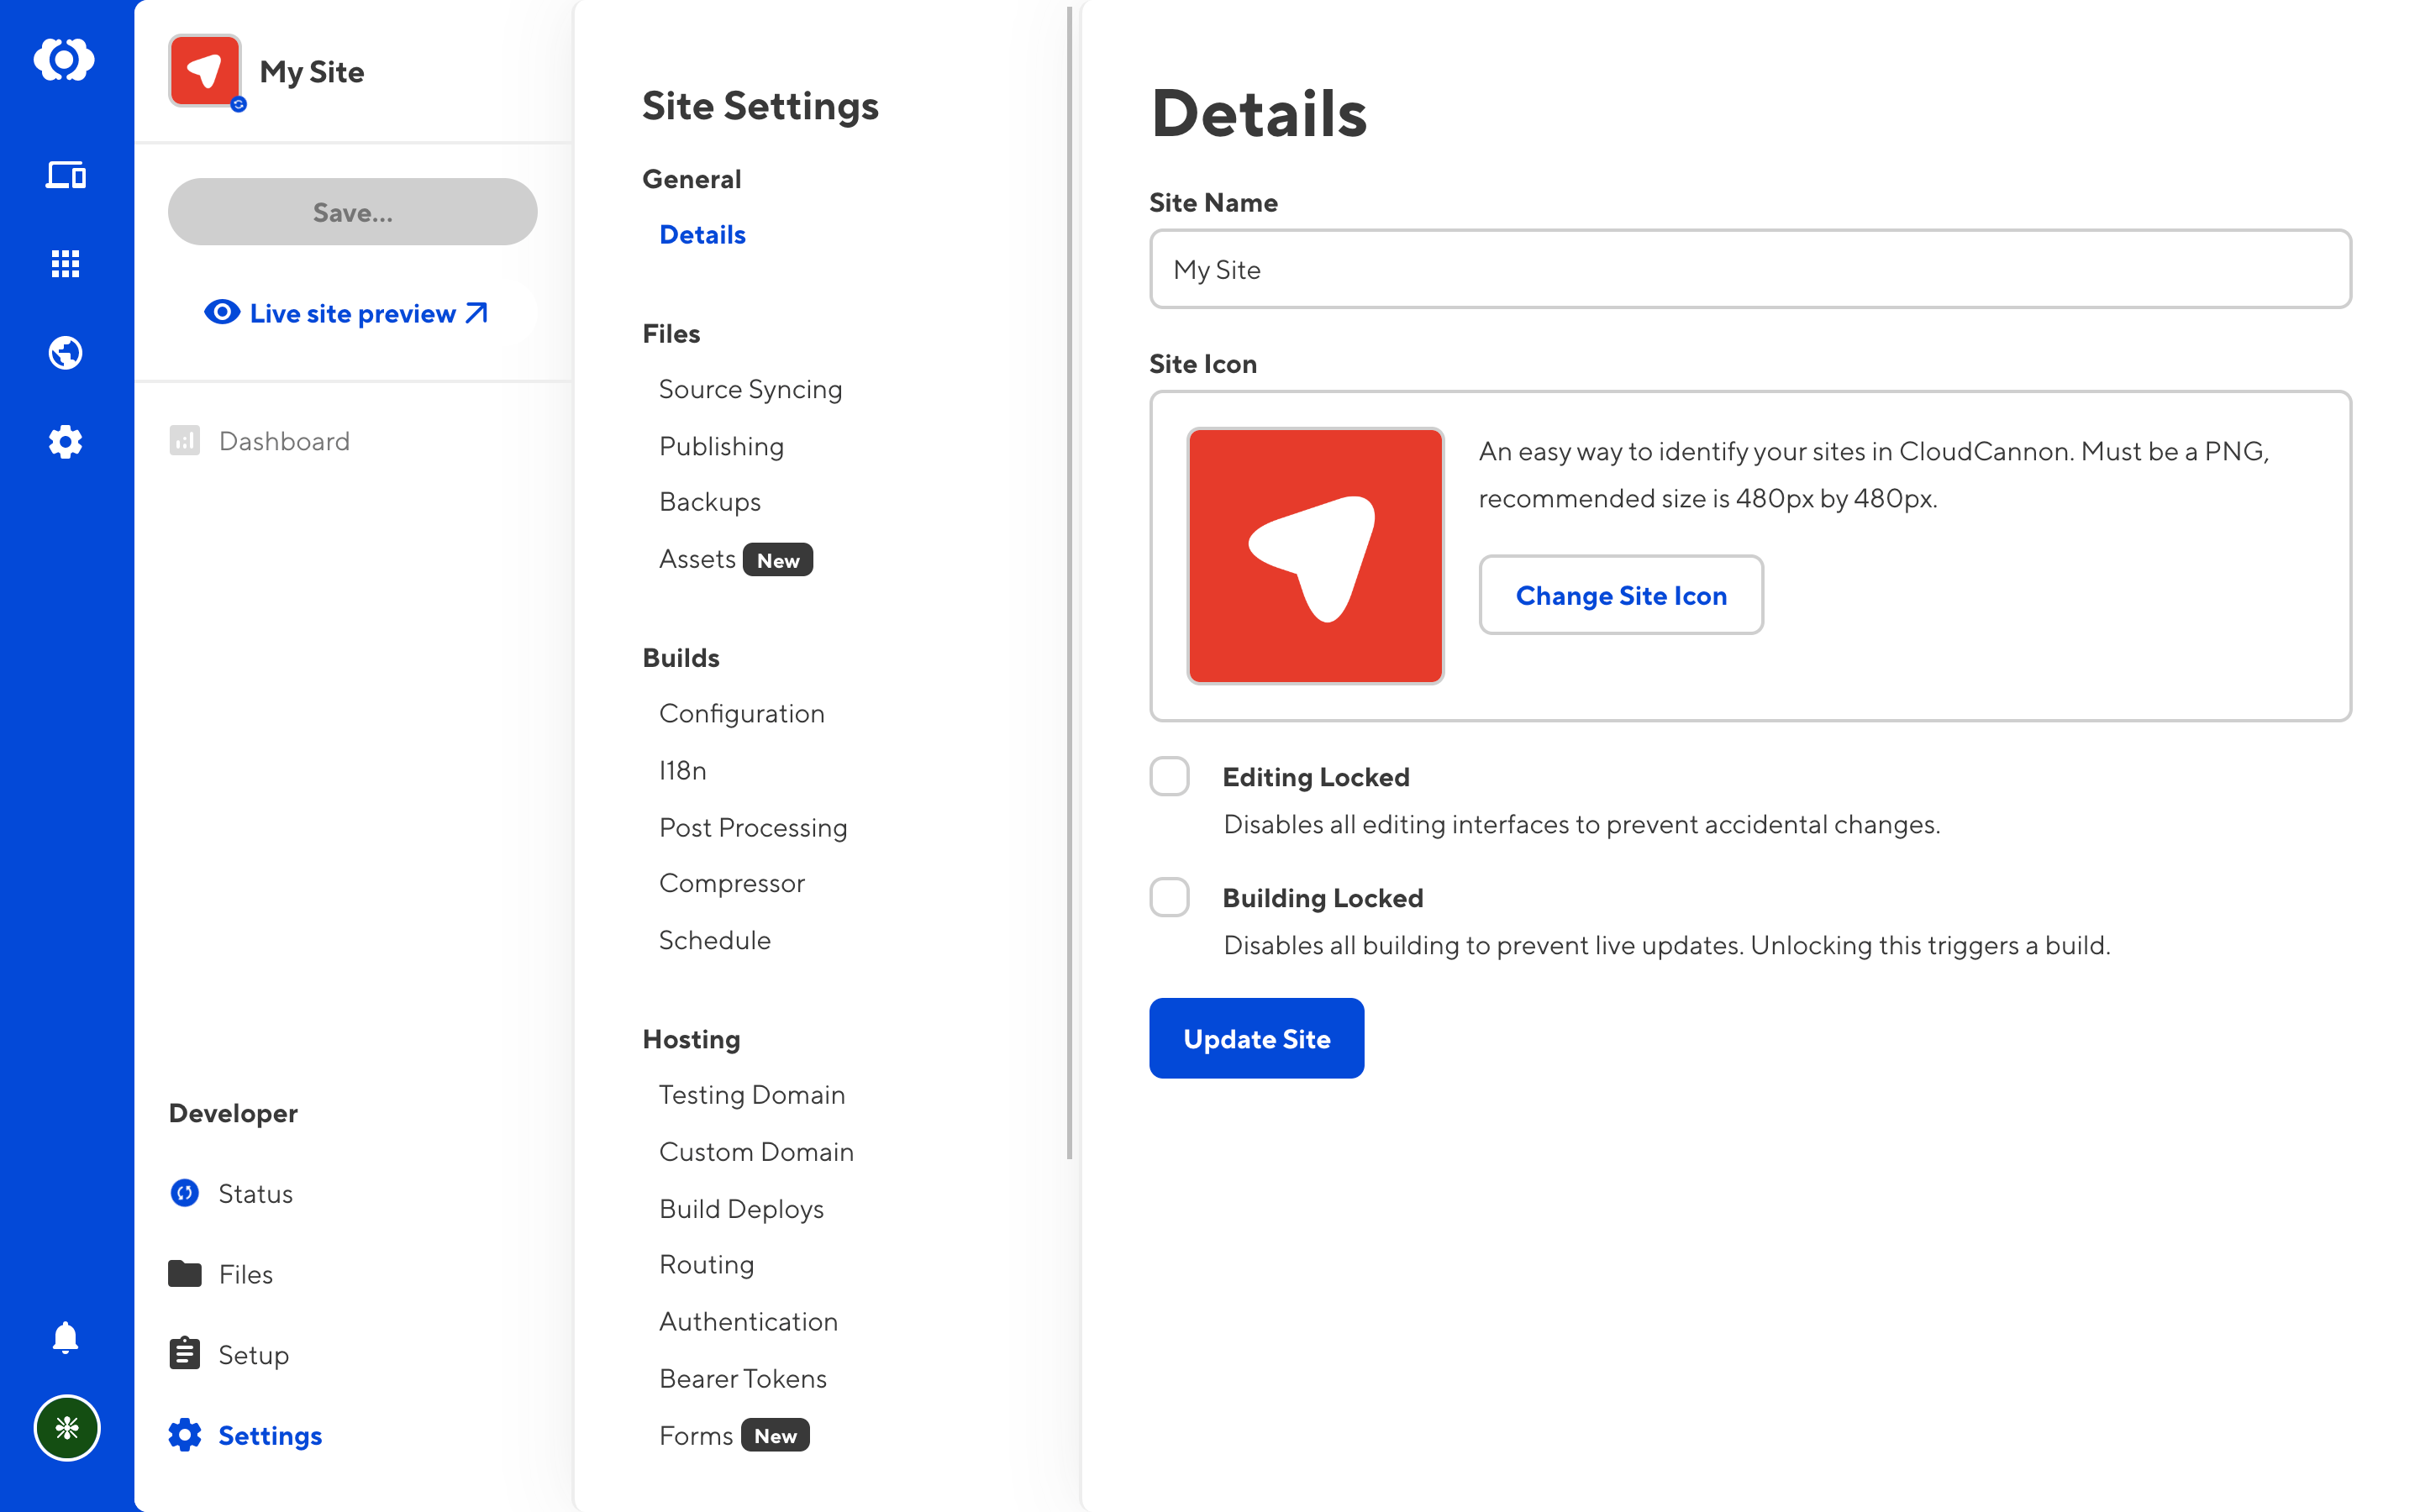
Task: Open Bearer Tokens settings
Action: (743, 1379)
